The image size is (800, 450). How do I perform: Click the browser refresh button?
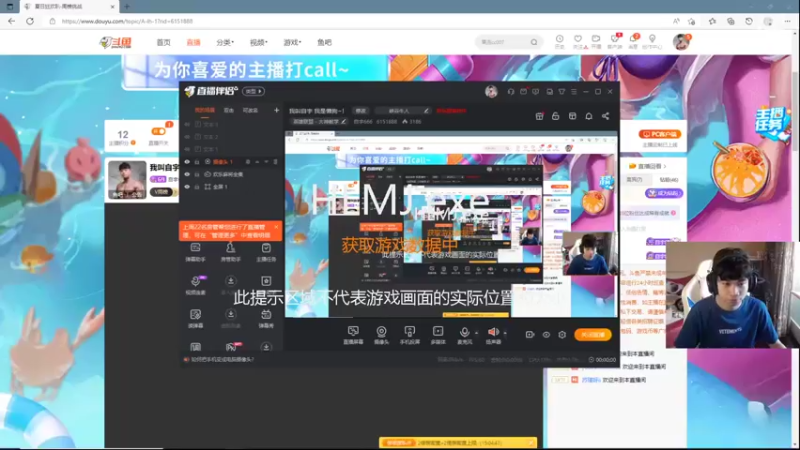click(30, 21)
